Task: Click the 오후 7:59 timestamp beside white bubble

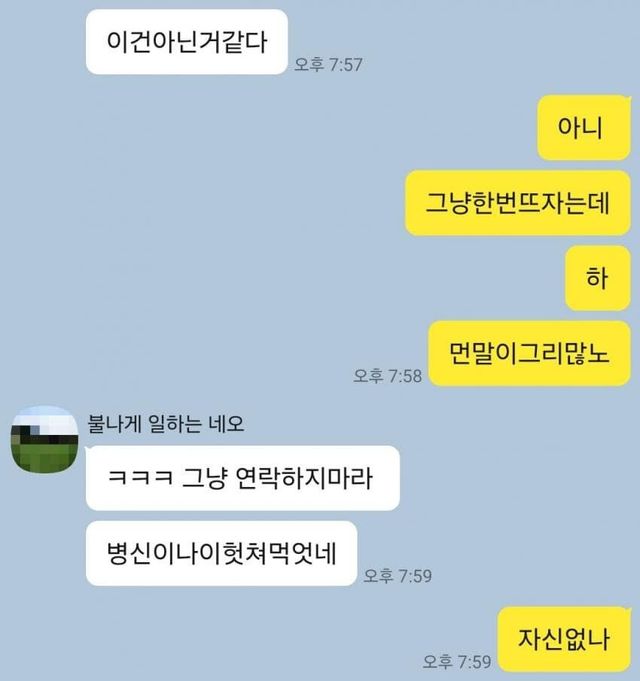Action: coord(398,576)
